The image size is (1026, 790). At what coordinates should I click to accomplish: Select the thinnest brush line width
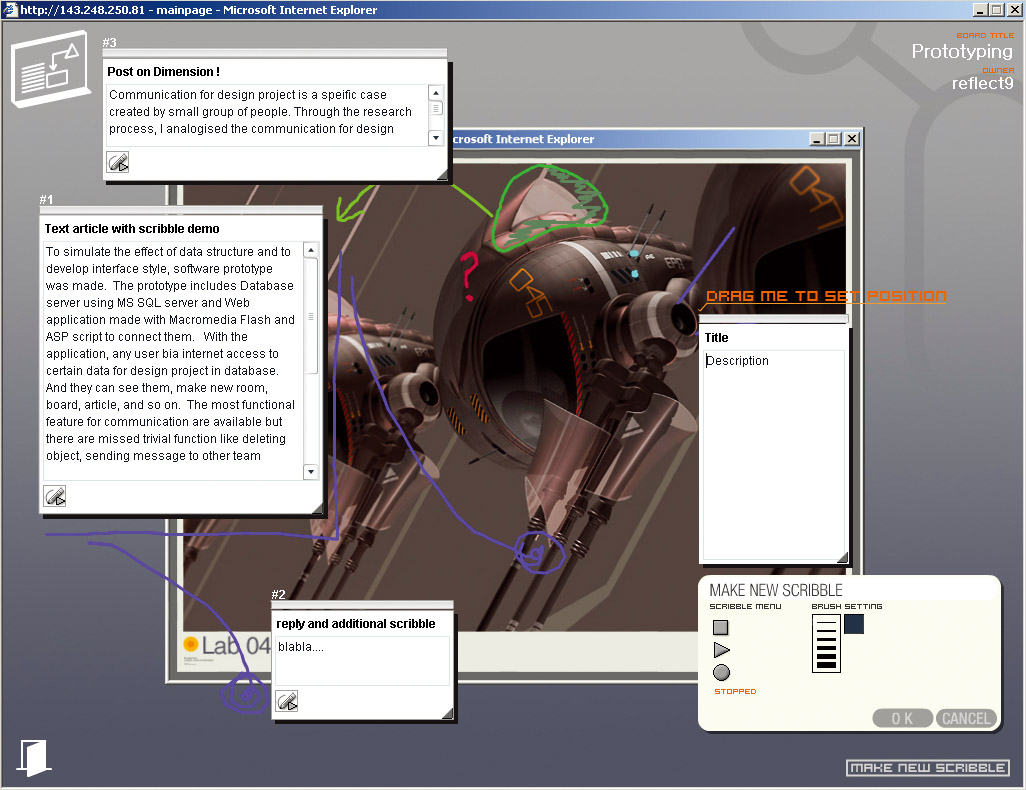[x=826, y=622]
